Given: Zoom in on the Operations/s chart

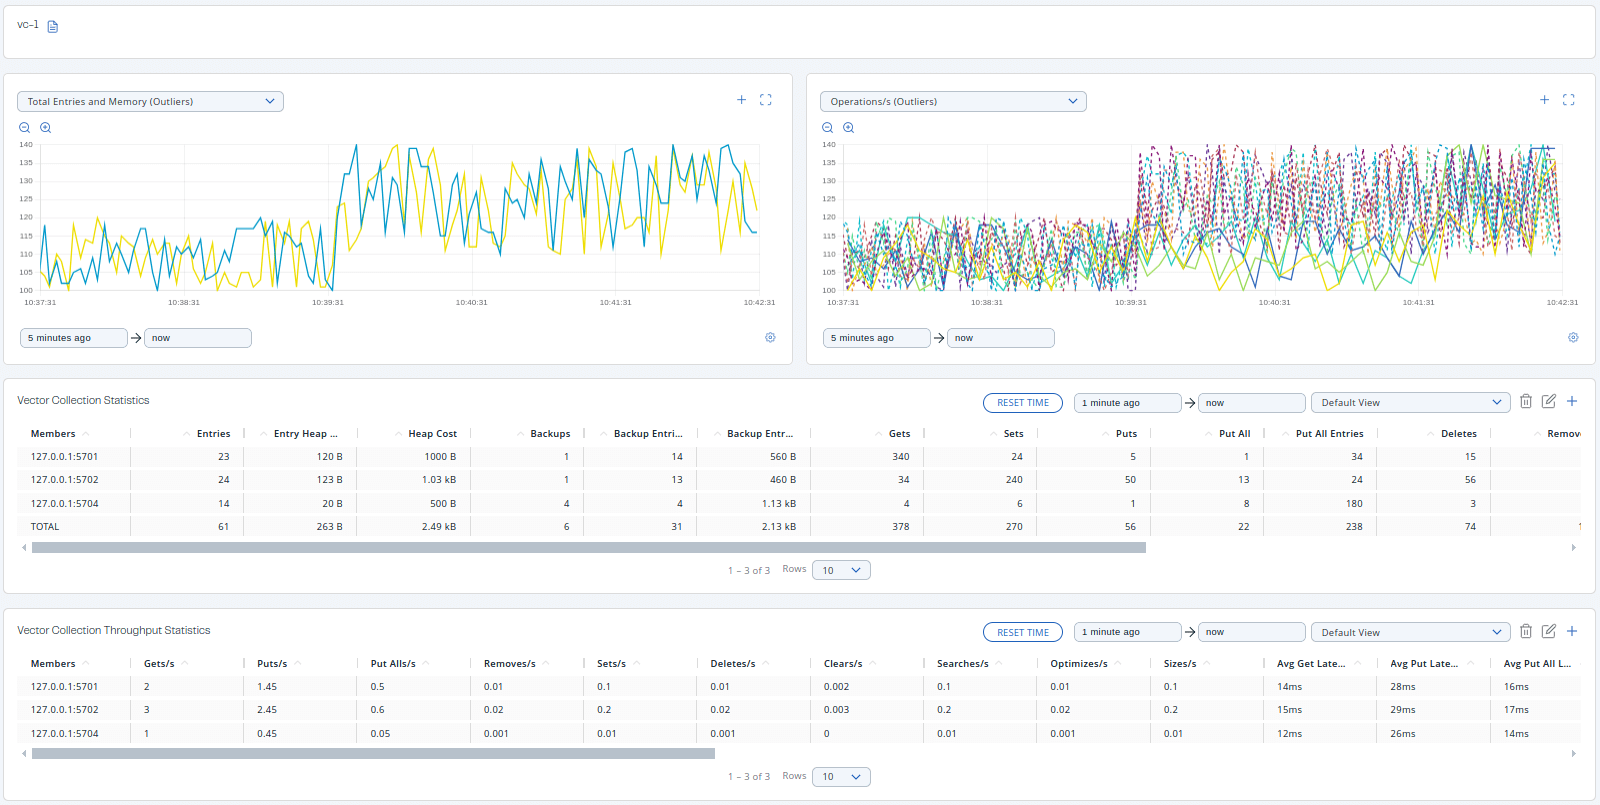Looking at the screenshot, I should [x=848, y=128].
